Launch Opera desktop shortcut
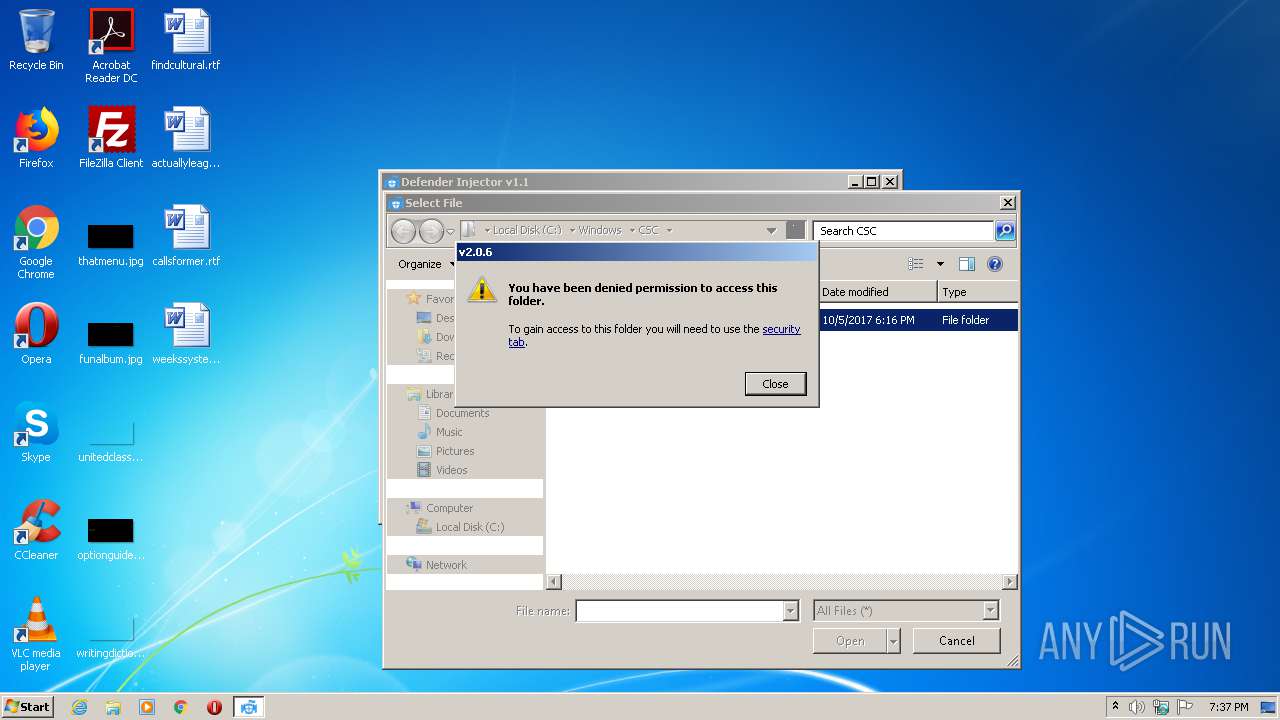This screenshot has height=720, width=1280. coord(36,334)
